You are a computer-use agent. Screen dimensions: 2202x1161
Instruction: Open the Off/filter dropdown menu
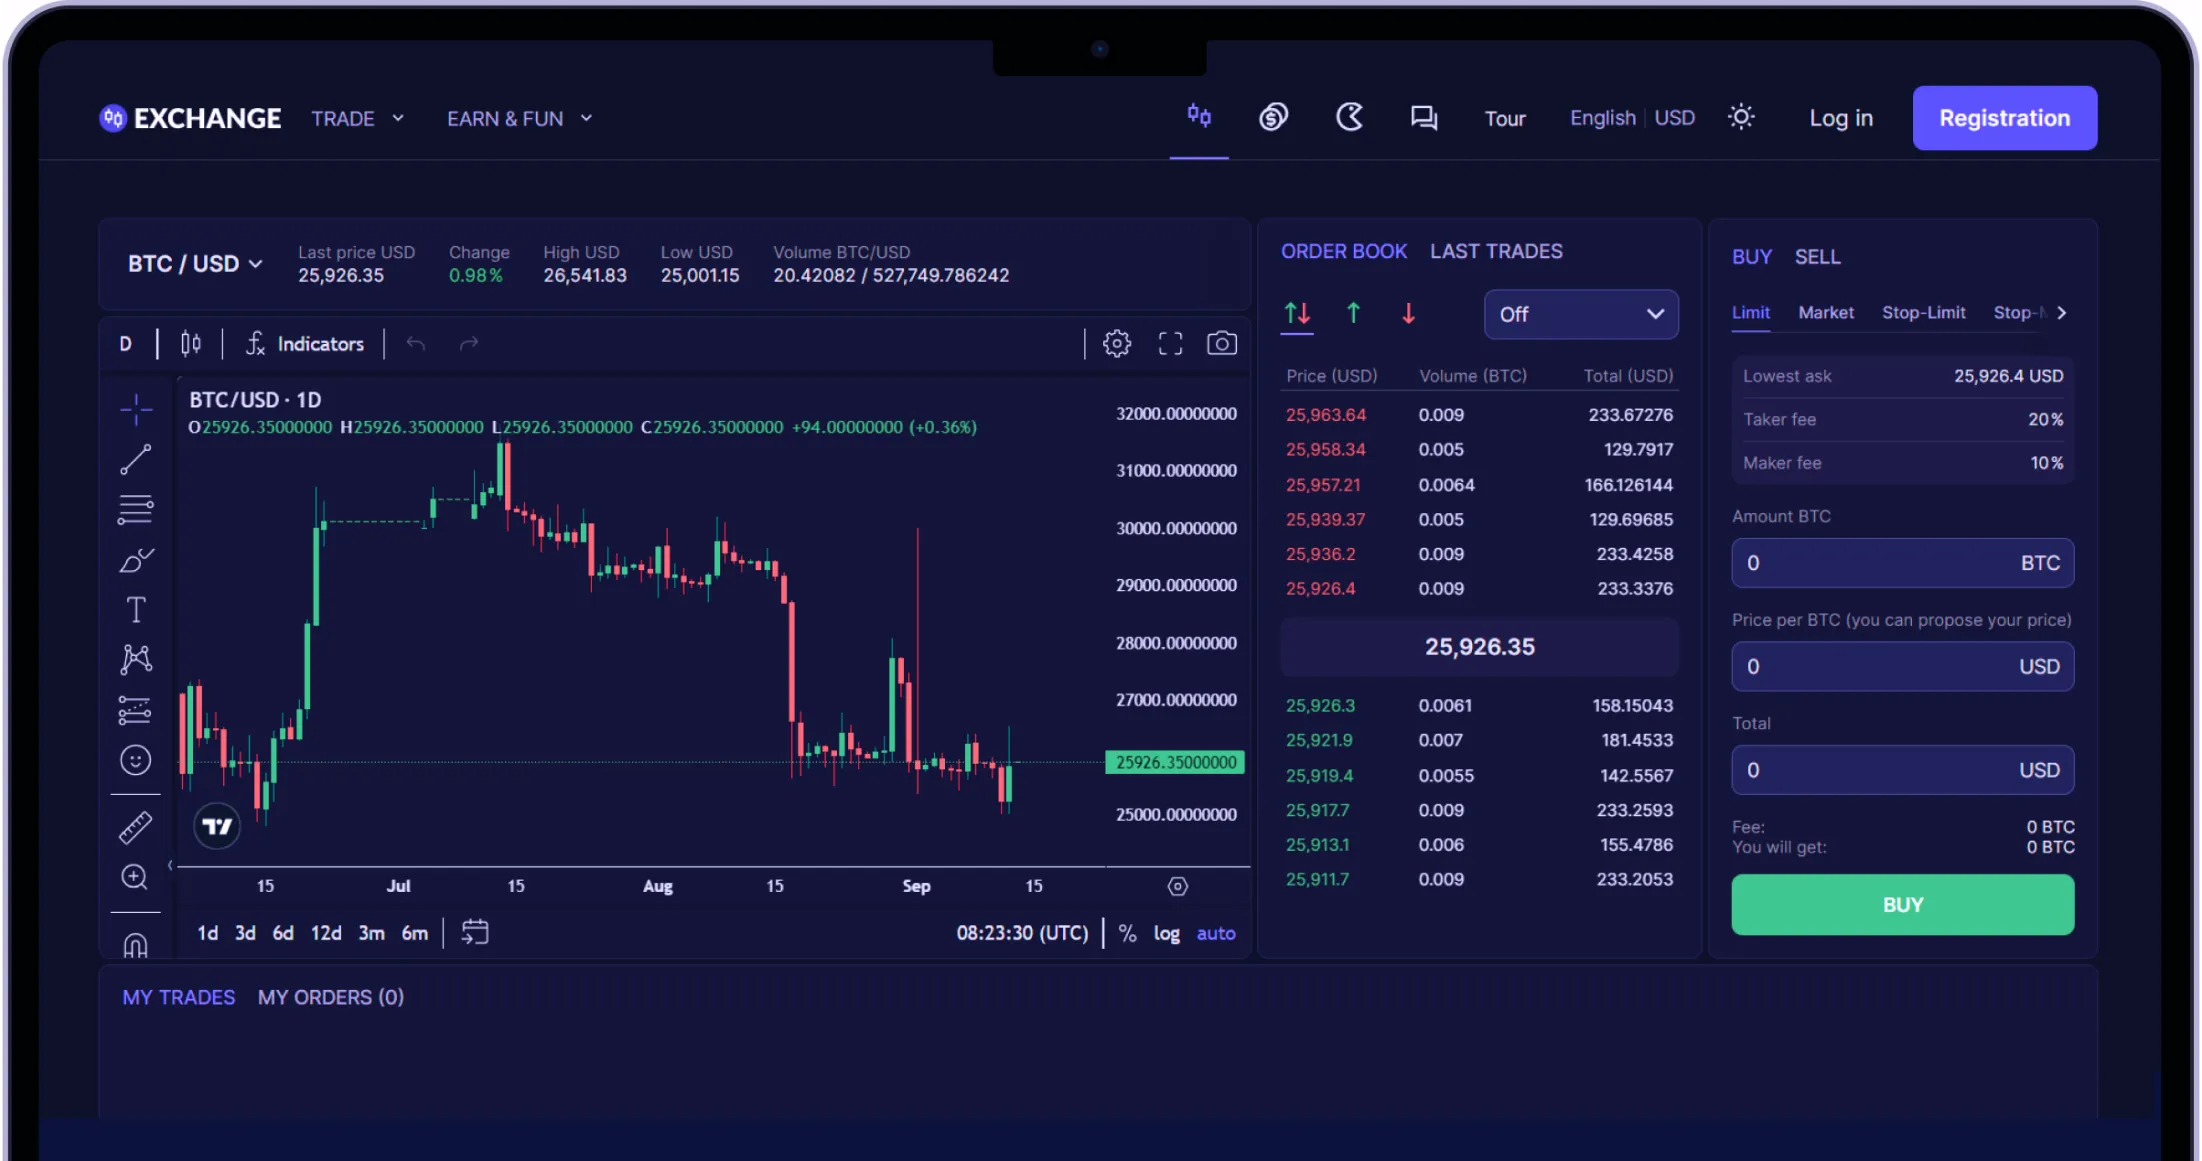point(1582,315)
